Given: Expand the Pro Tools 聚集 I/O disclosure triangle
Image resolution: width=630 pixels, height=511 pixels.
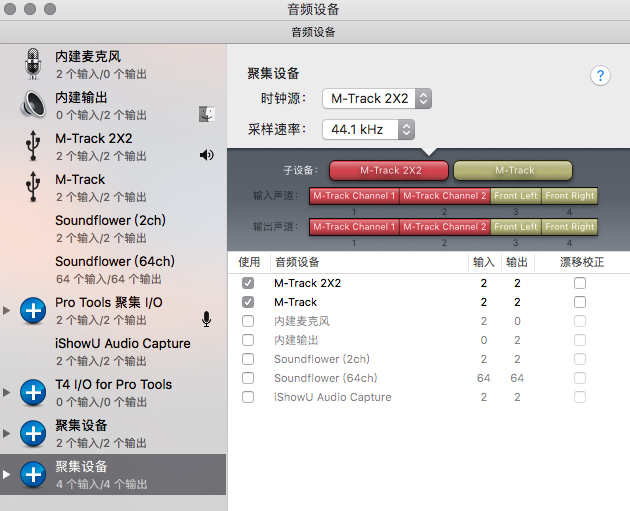Looking at the screenshot, I should coord(6,311).
